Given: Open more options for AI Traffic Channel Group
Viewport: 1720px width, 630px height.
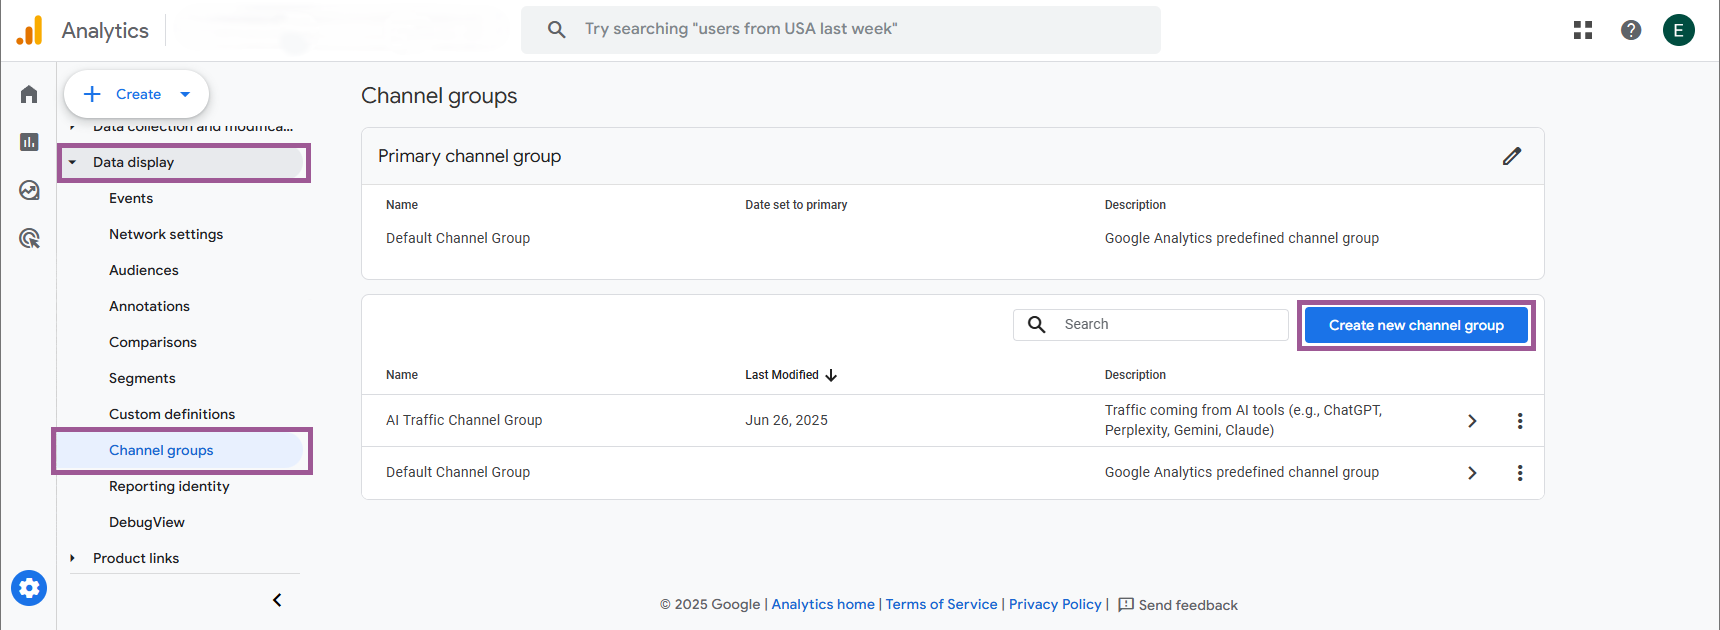Looking at the screenshot, I should point(1519,421).
